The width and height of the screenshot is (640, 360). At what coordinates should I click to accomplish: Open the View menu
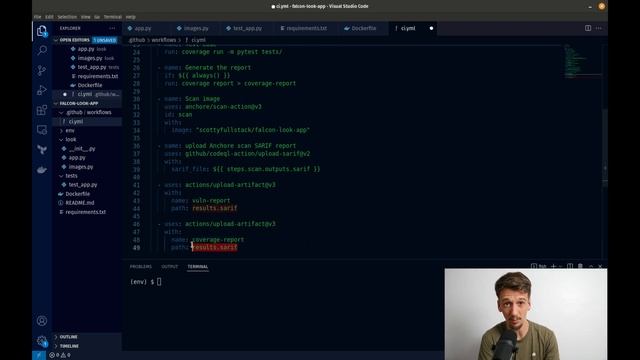[x=85, y=17]
